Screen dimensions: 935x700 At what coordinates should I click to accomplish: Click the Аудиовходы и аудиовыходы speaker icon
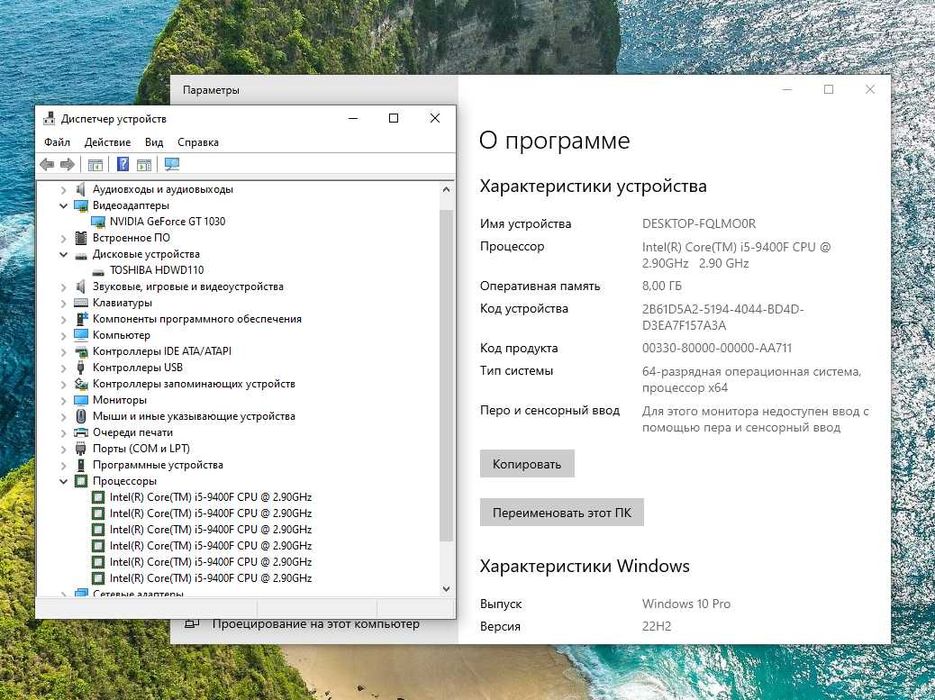[x=81, y=189]
